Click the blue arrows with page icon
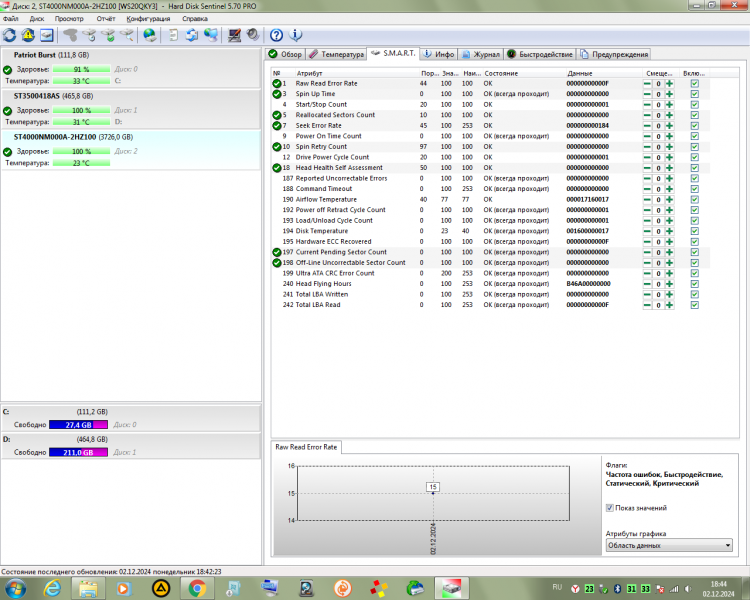 tap(192, 35)
